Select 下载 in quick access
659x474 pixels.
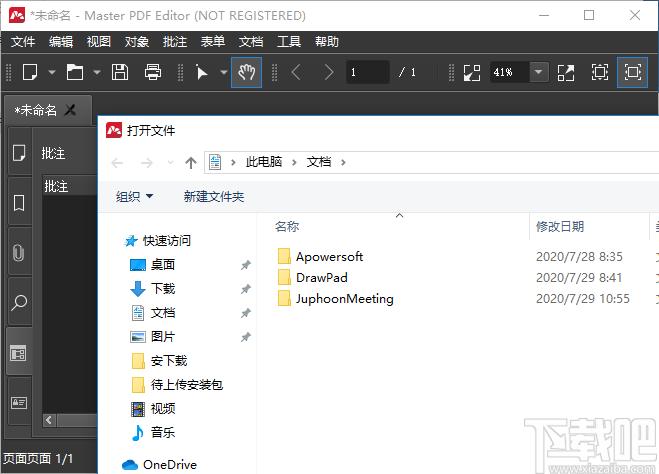pyautogui.click(x=153, y=289)
